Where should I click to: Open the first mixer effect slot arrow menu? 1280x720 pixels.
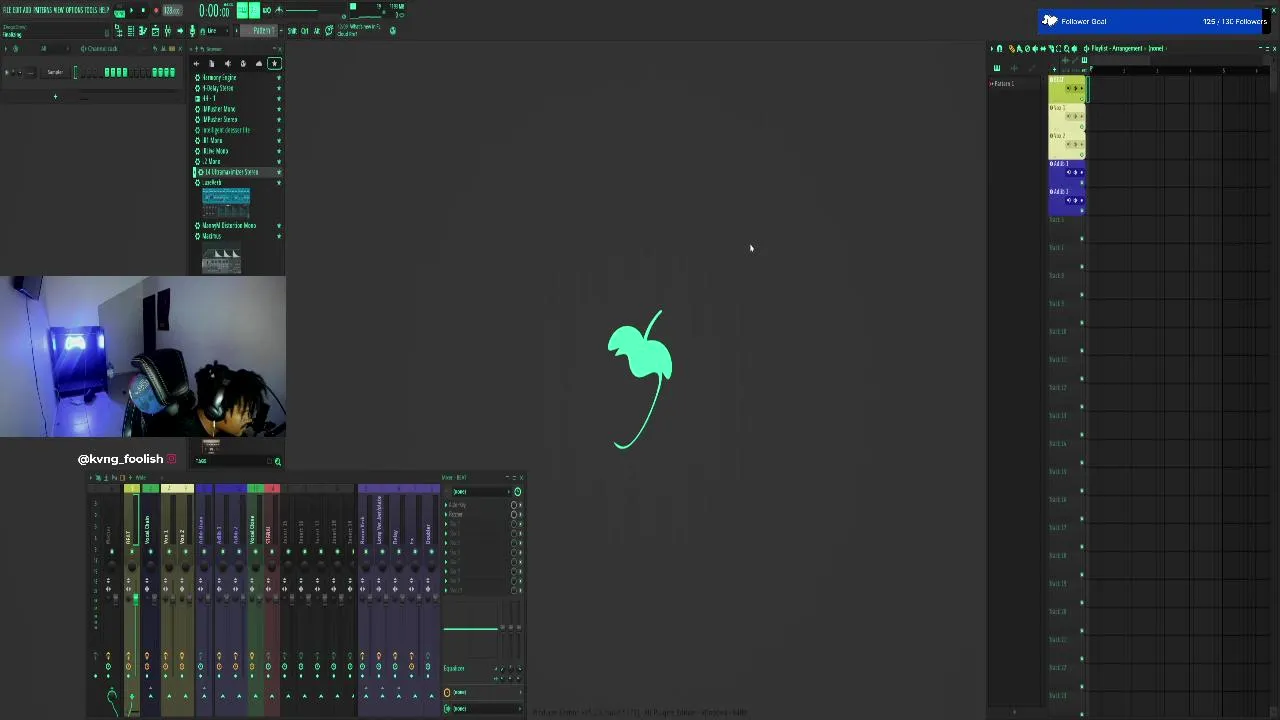(x=446, y=505)
